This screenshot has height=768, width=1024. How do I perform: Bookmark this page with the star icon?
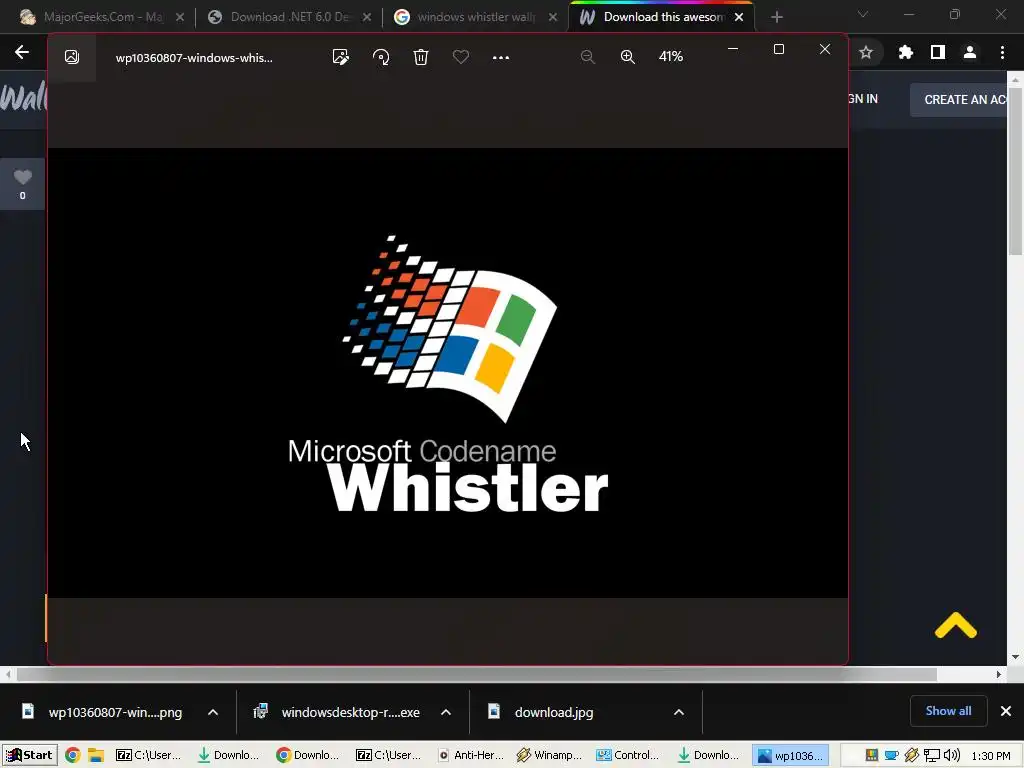(x=866, y=52)
